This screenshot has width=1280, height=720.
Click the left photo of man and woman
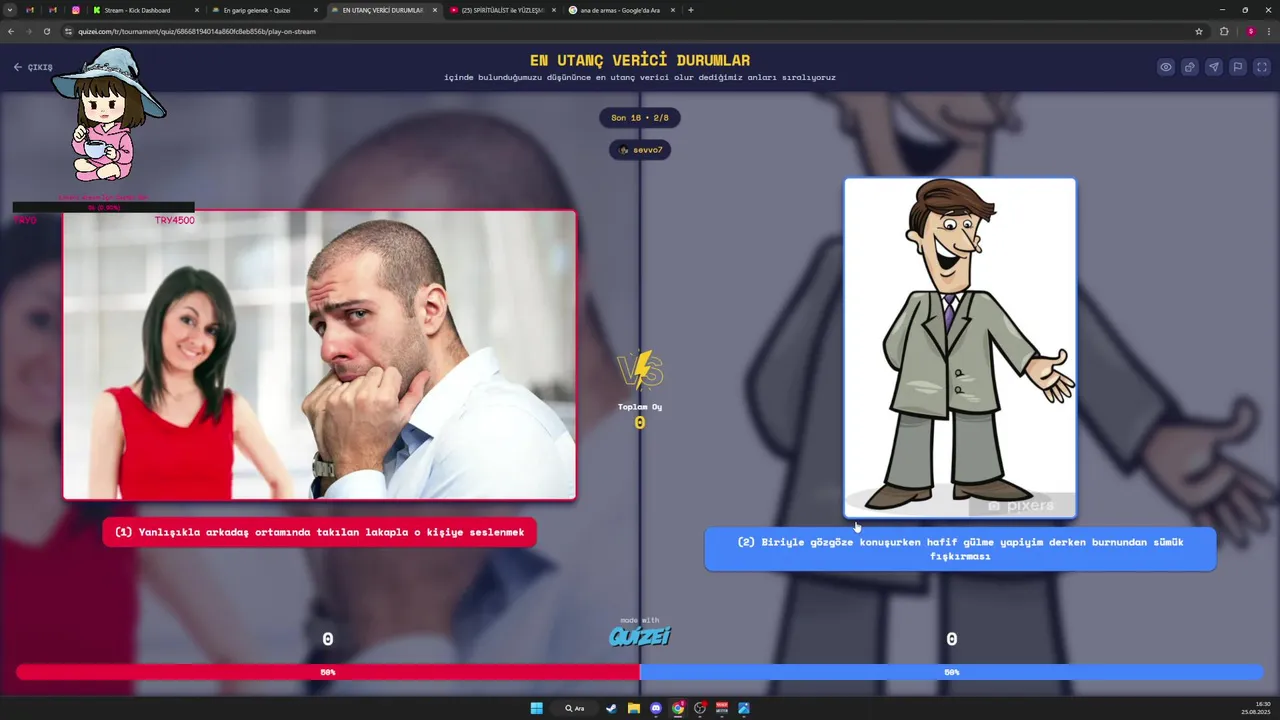[x=319, y=354]
